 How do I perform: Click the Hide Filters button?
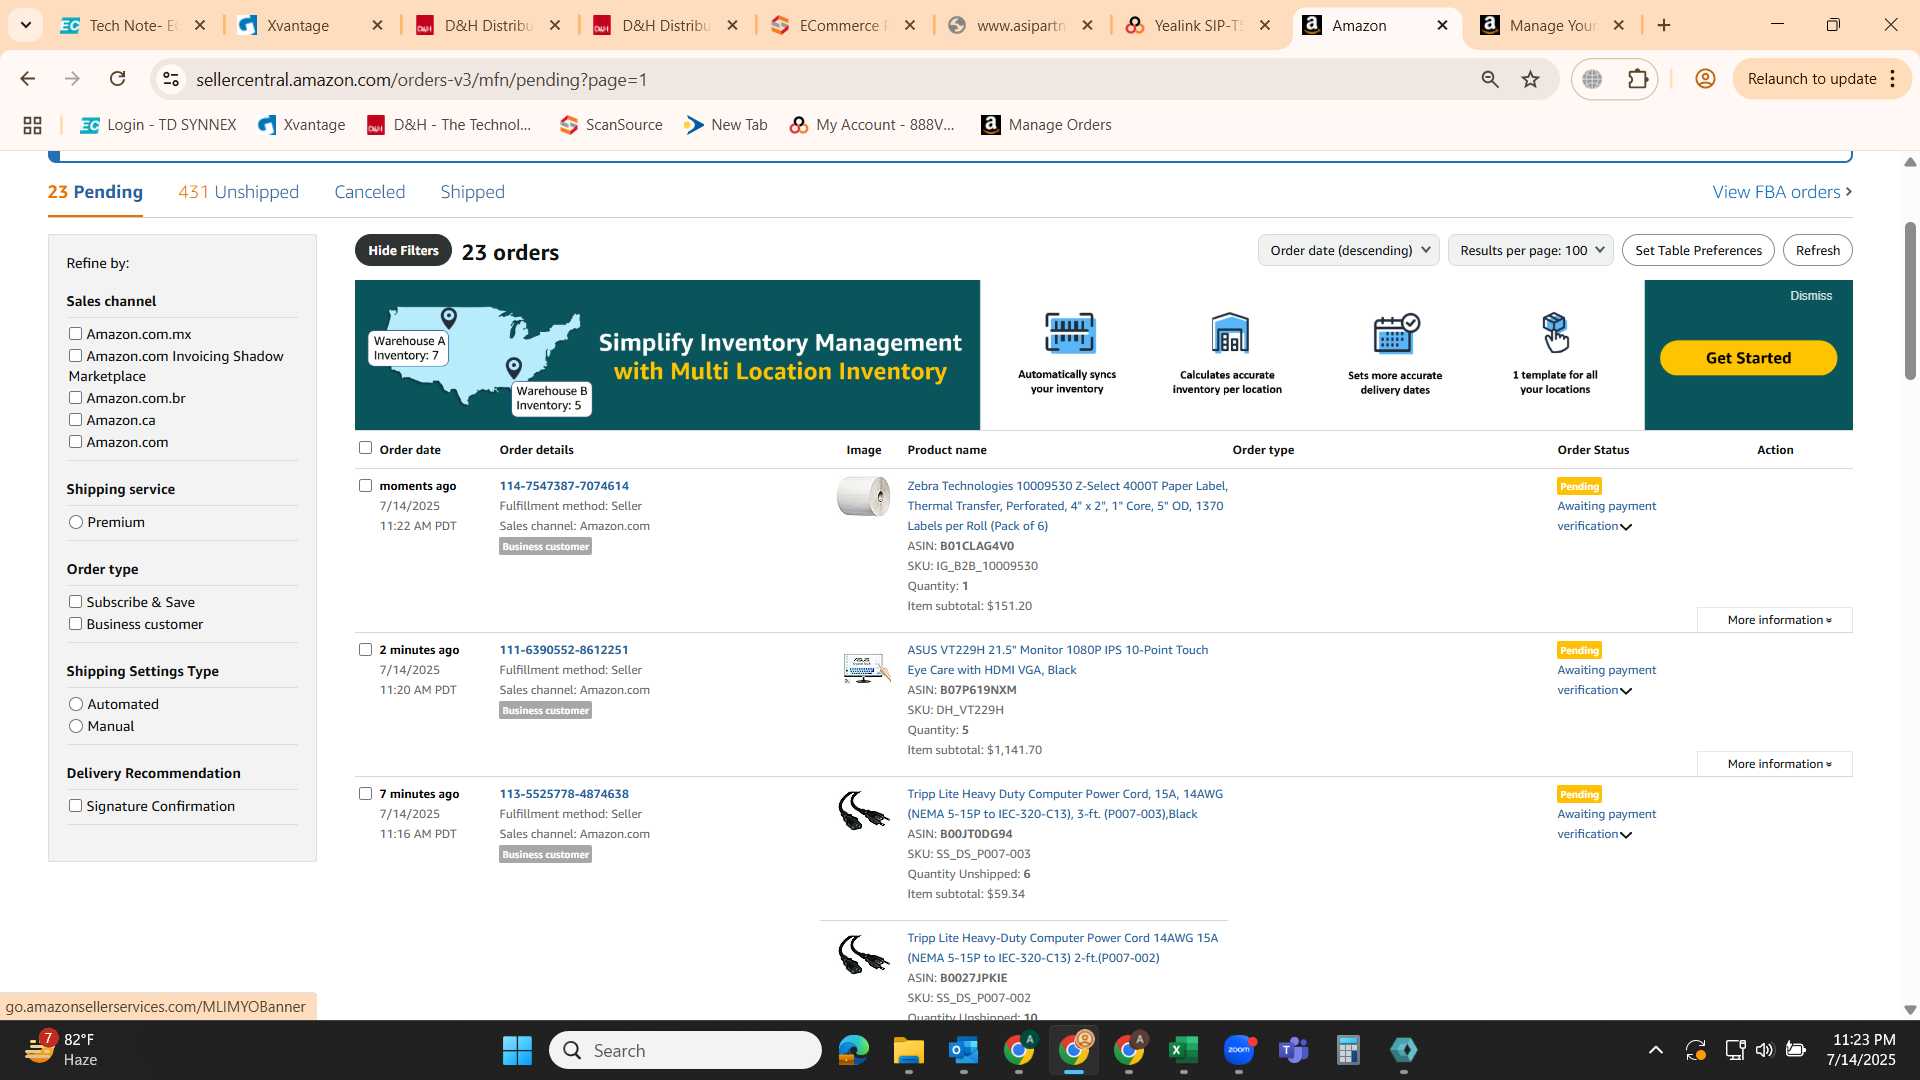coord(403,250)
